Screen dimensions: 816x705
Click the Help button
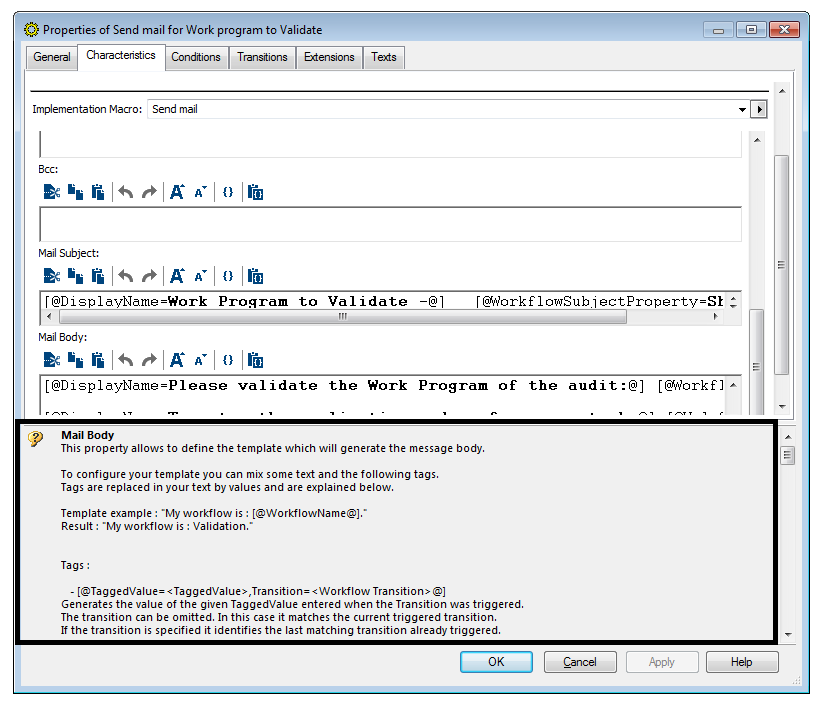pyautogui.click(x=742, y=662)
